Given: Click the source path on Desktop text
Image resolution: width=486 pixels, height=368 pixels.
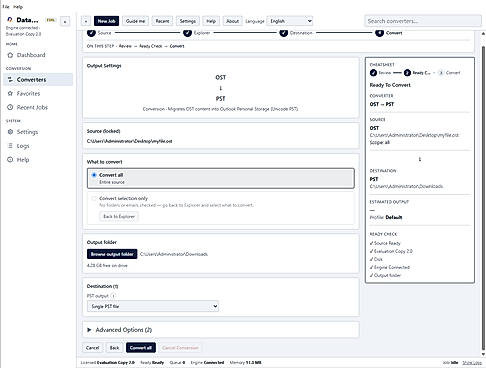Looking at the screenshot, I should tap(129, 141).
